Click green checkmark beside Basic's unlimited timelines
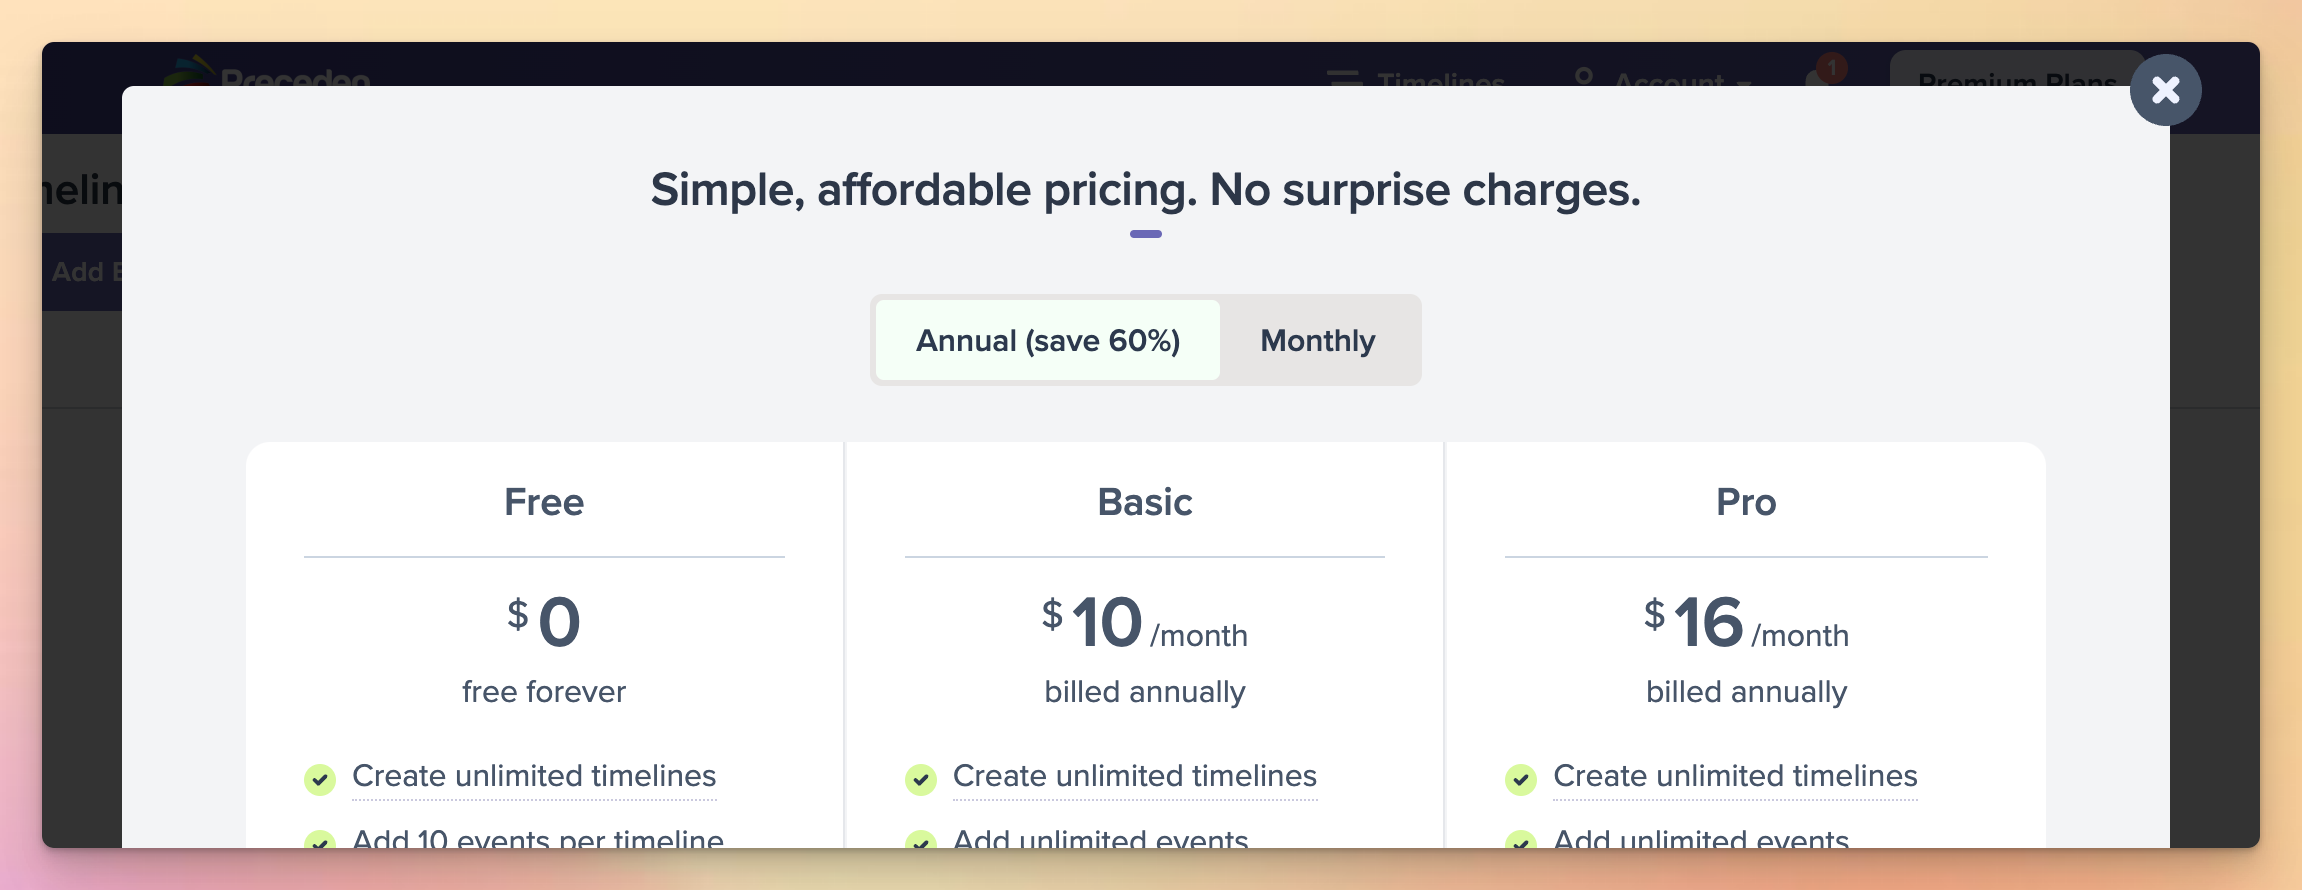This screenshot has width=2302, height=890. coord(920,779)
